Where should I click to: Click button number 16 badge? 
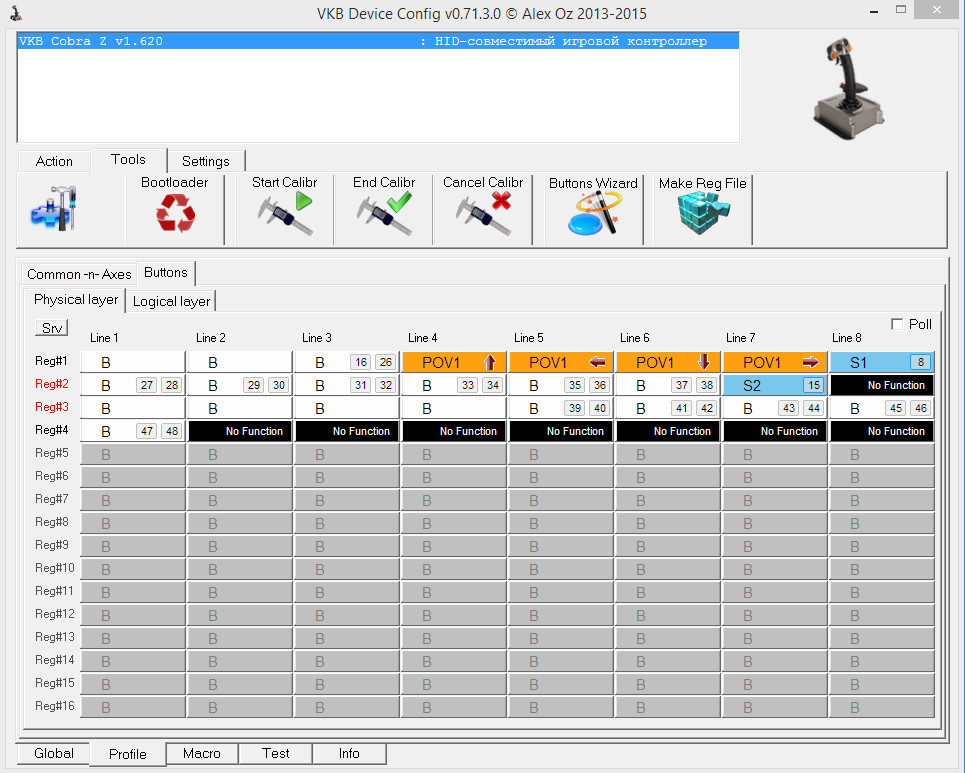point(361,362)
